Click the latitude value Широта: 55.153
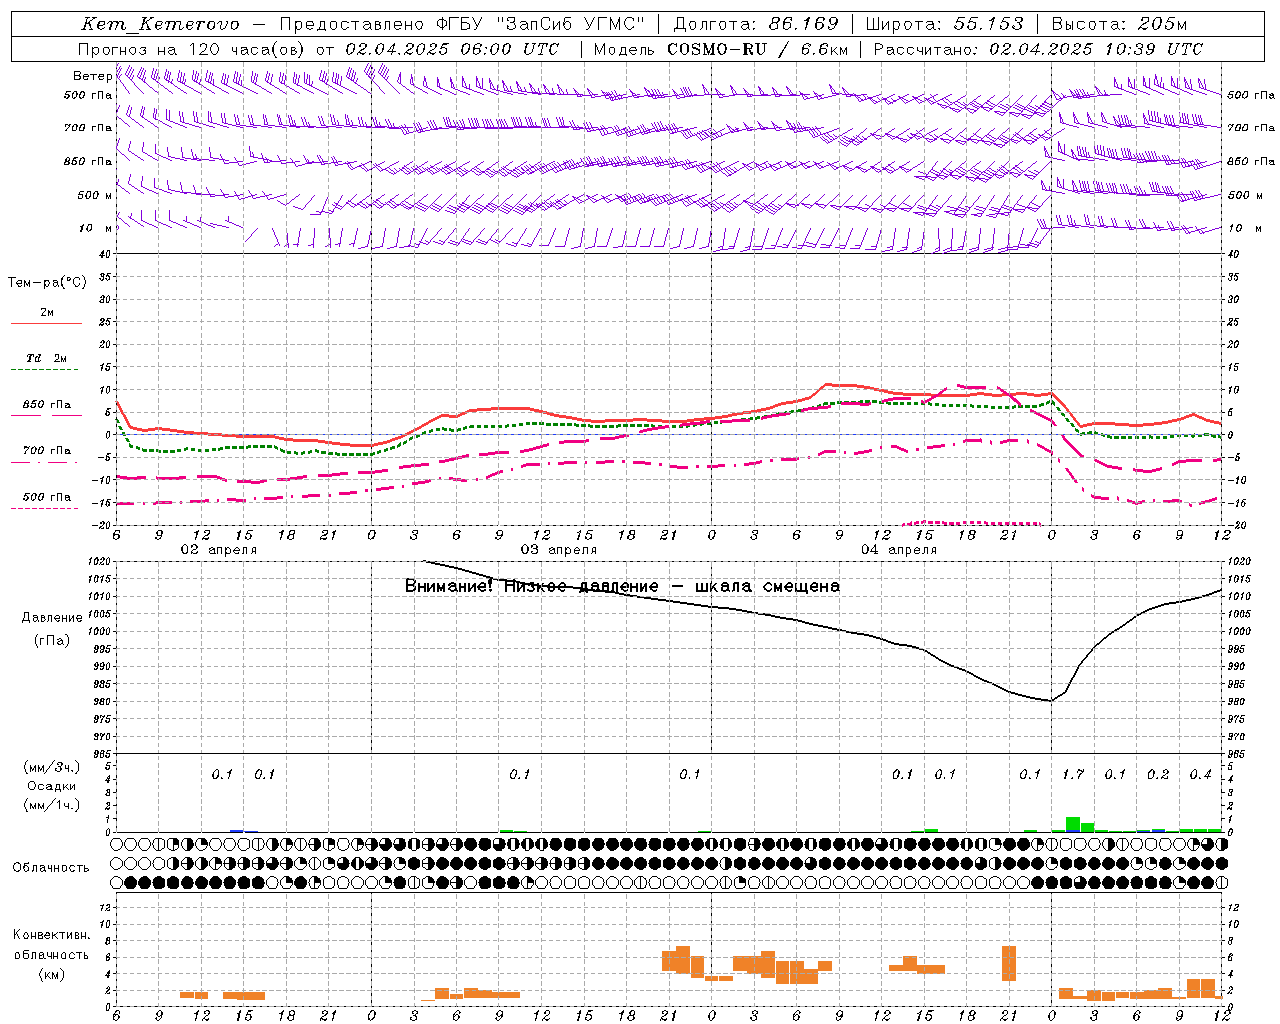This screenshot has height=1024, width=1280. point(945,24)
